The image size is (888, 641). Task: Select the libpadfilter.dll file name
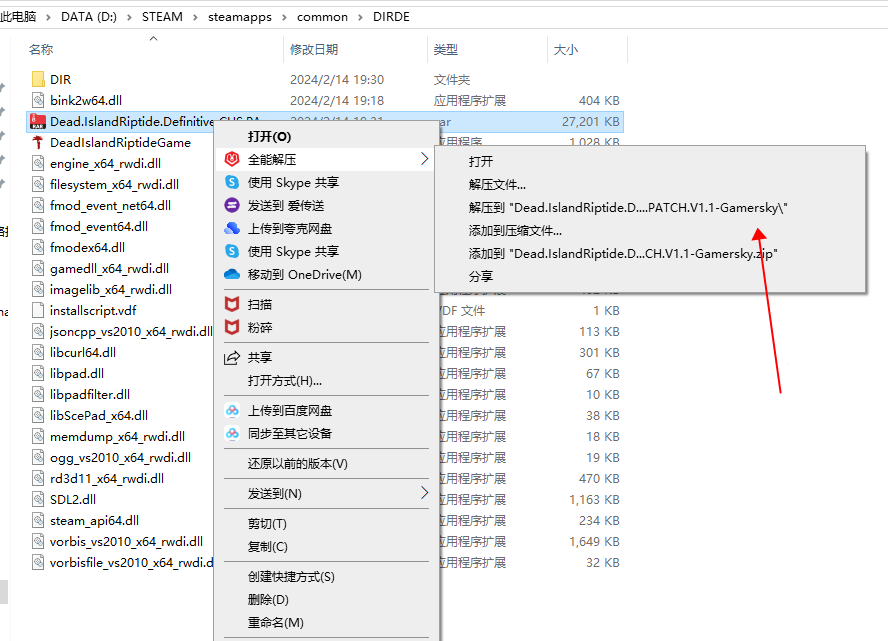click(89, 394)
